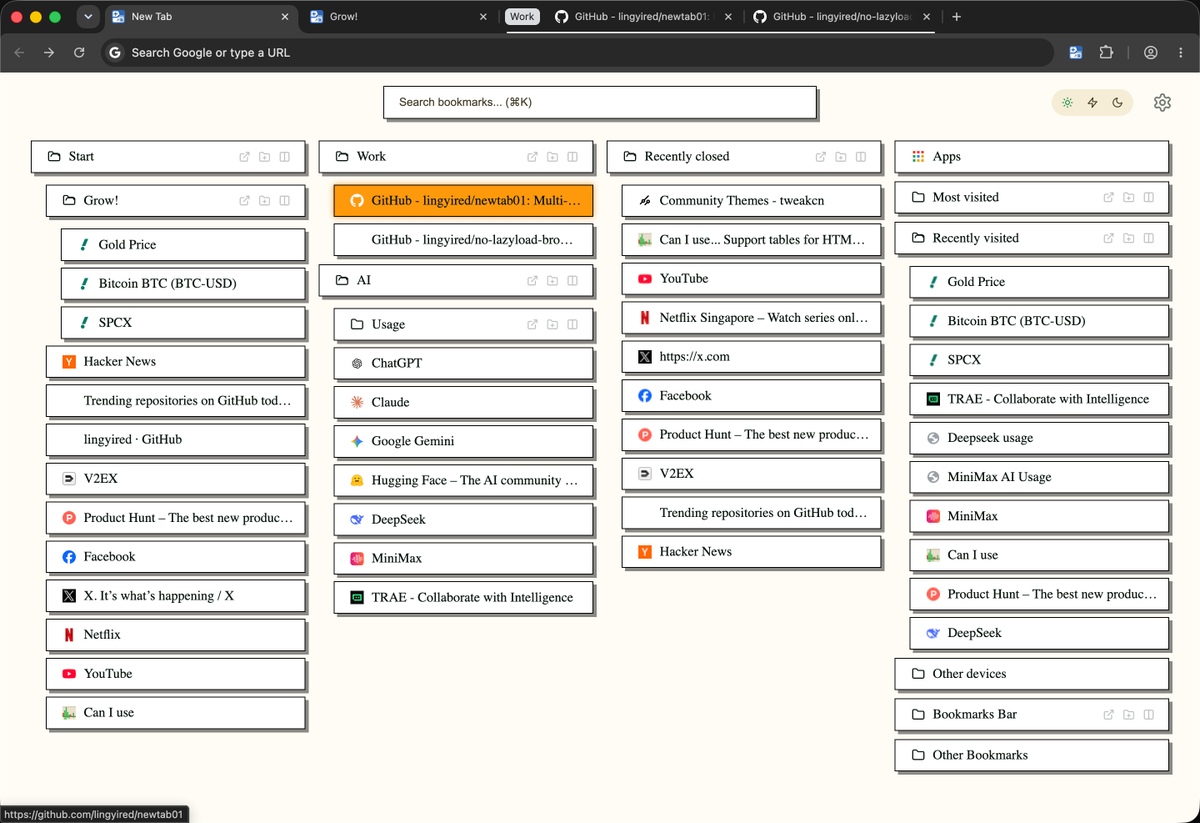This screenshot has height=823, width=1200.
Task: Click the folder-plus icon on Recently visited
Action: (1129, 239)
